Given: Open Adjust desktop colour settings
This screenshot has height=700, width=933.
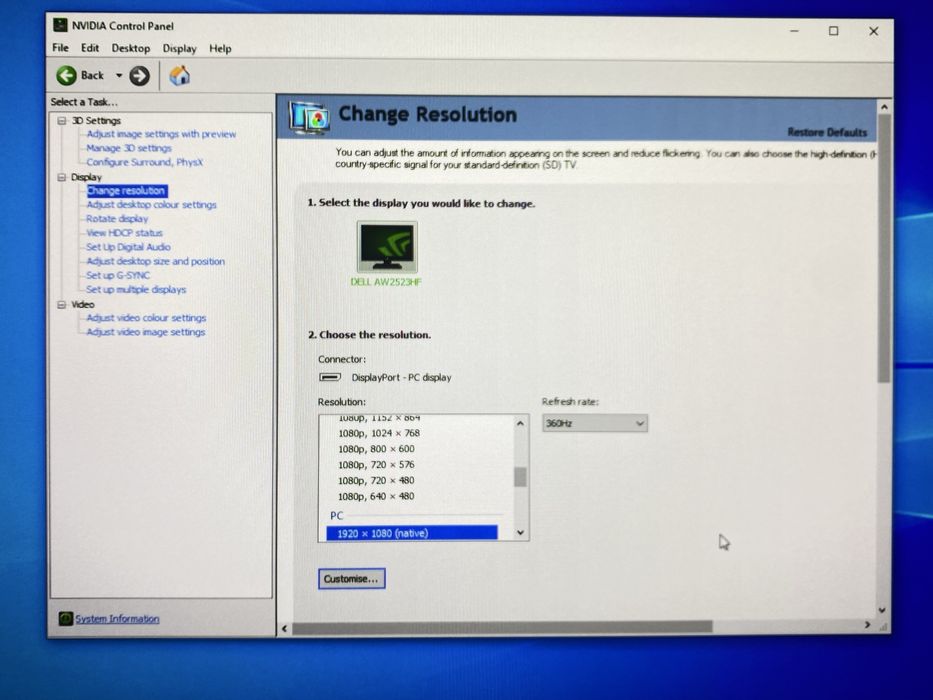Looking at the screenshot, I should [151, 205].
